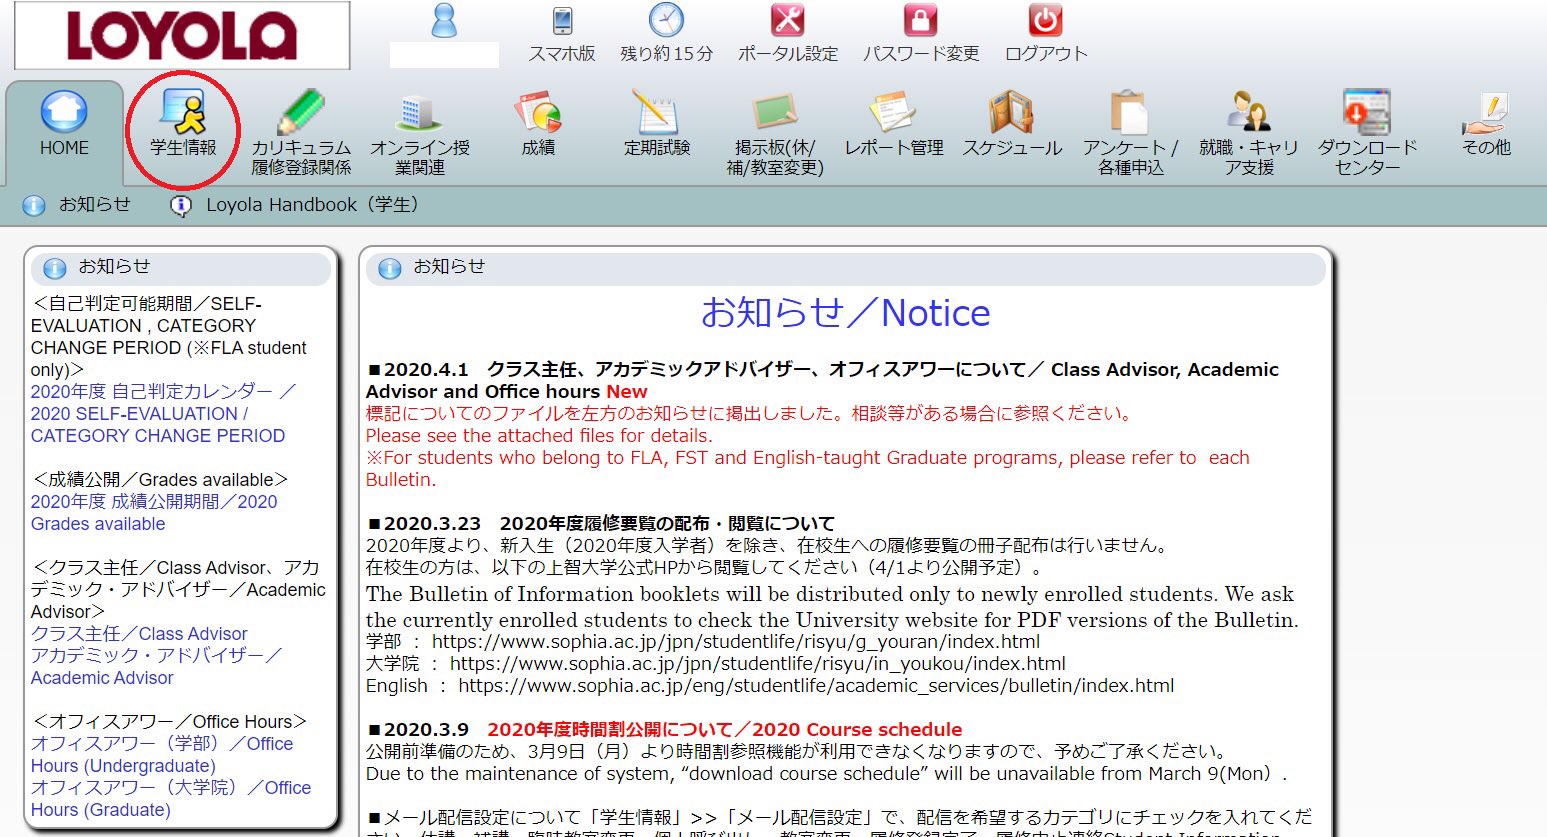Click info icon in main お知らせ panel header
The image size is (1547, 837).
390,268
